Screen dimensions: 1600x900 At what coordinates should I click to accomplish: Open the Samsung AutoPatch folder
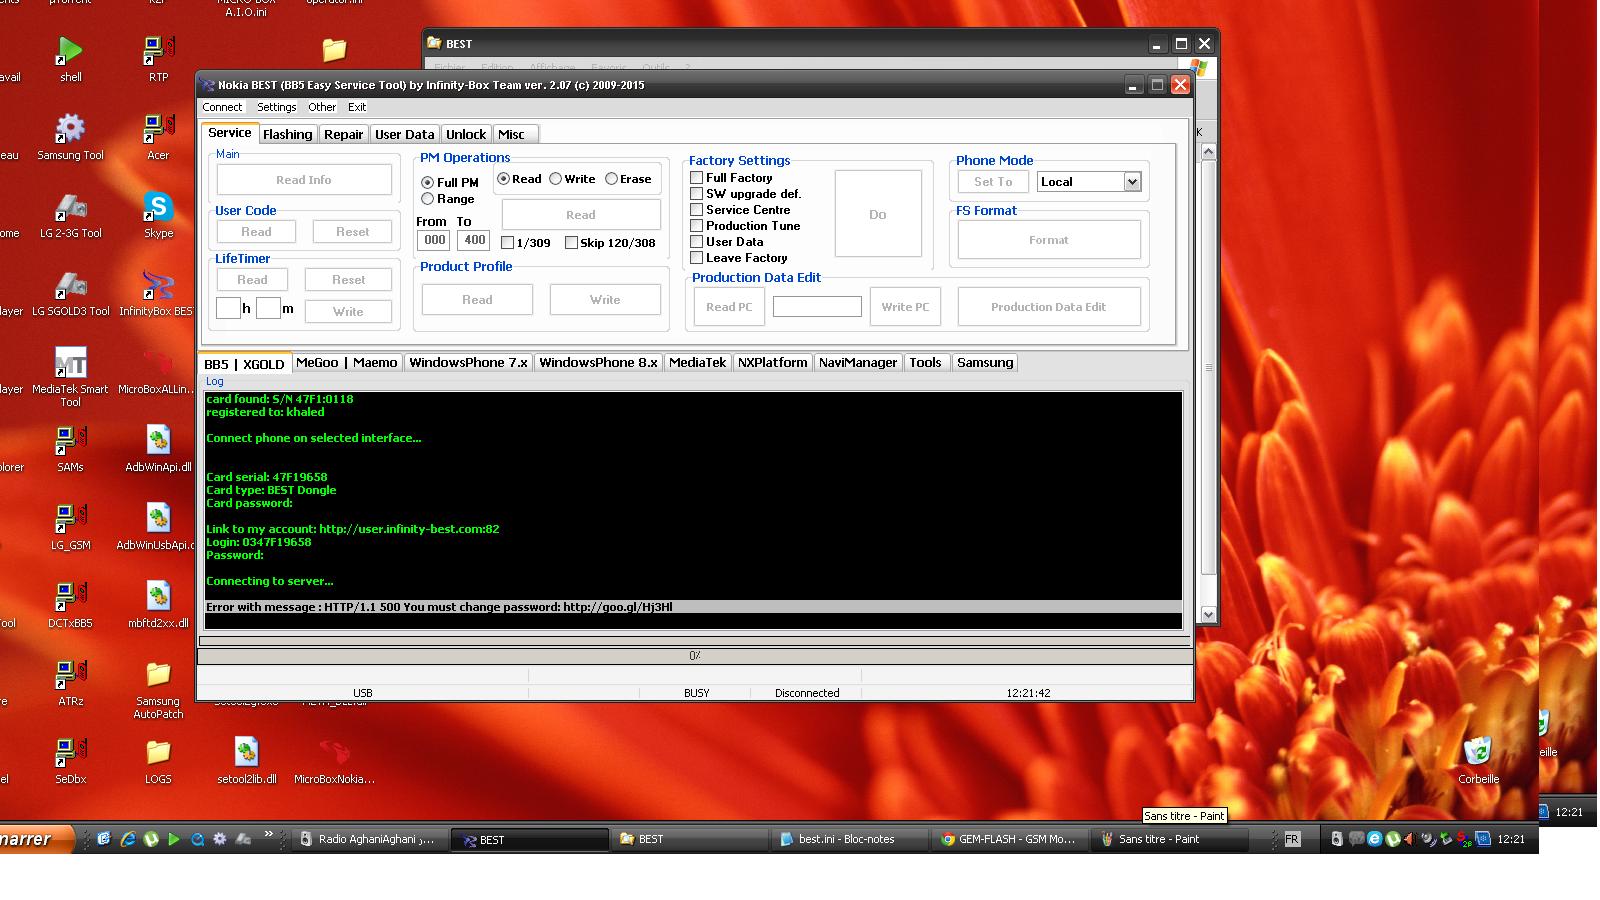[x=158, y=688]
